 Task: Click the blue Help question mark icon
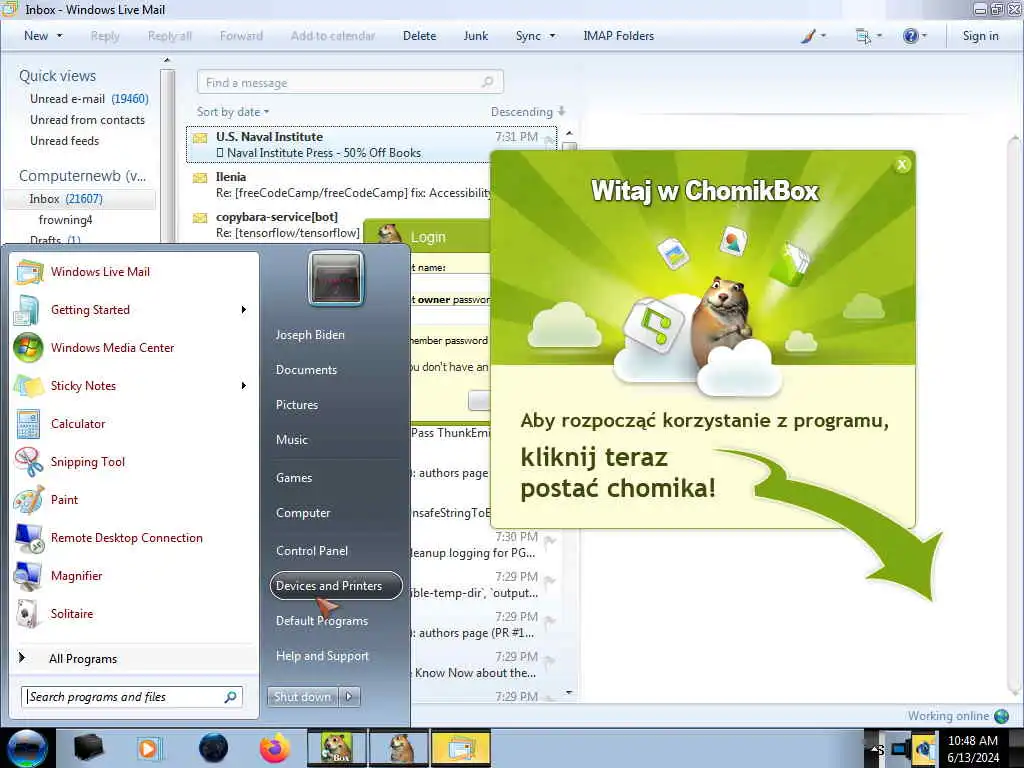click(x=910, y=36)
